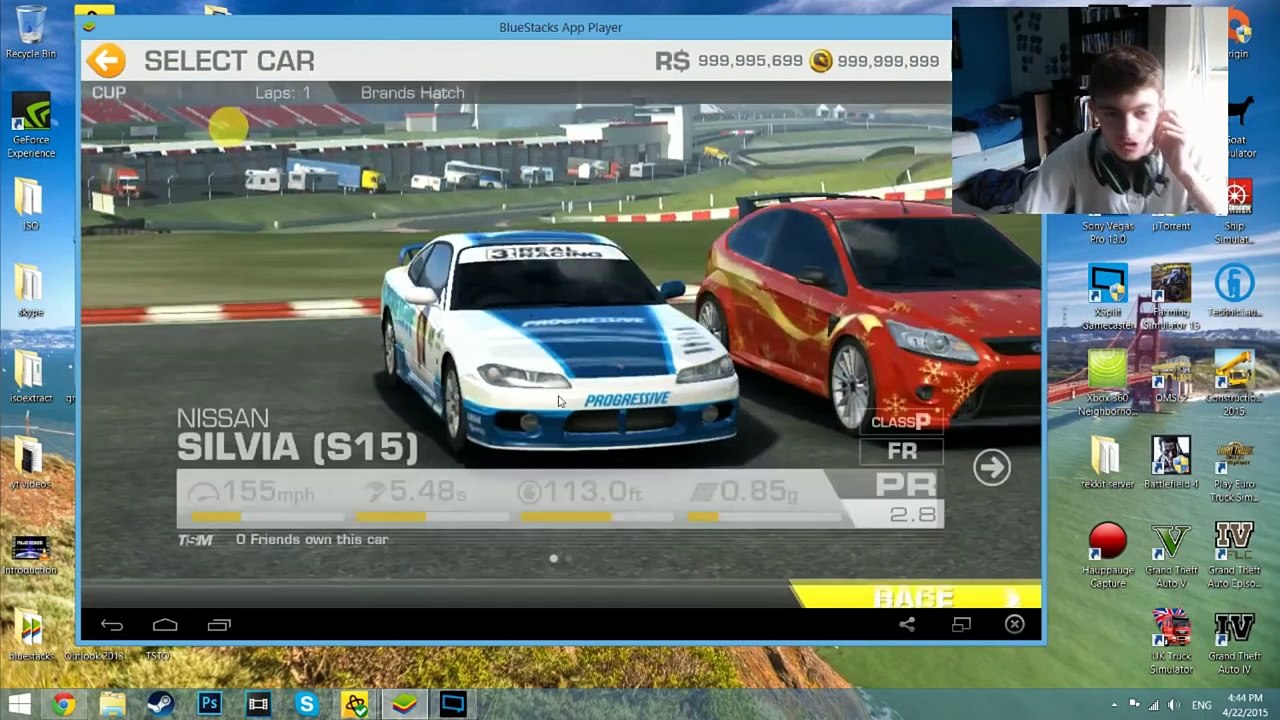Click the volume icon in system tray

point(1173,705)
